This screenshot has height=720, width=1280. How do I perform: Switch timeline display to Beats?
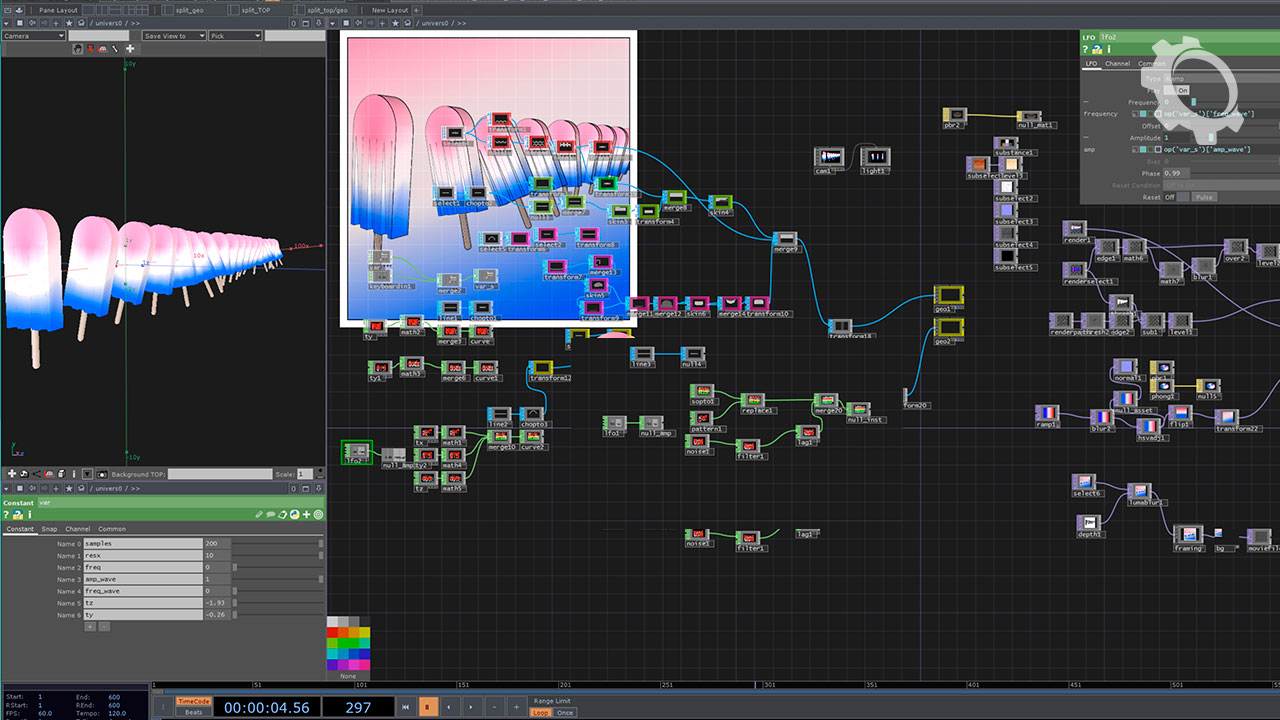(x=193, y=712)
